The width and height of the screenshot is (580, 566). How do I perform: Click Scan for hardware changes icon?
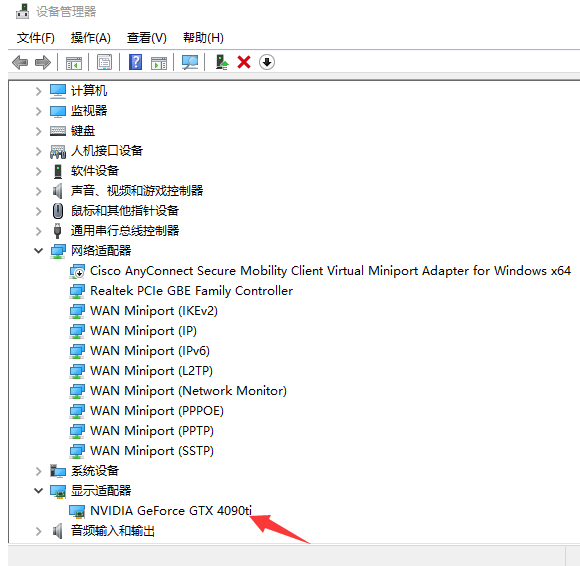[190, 62]
